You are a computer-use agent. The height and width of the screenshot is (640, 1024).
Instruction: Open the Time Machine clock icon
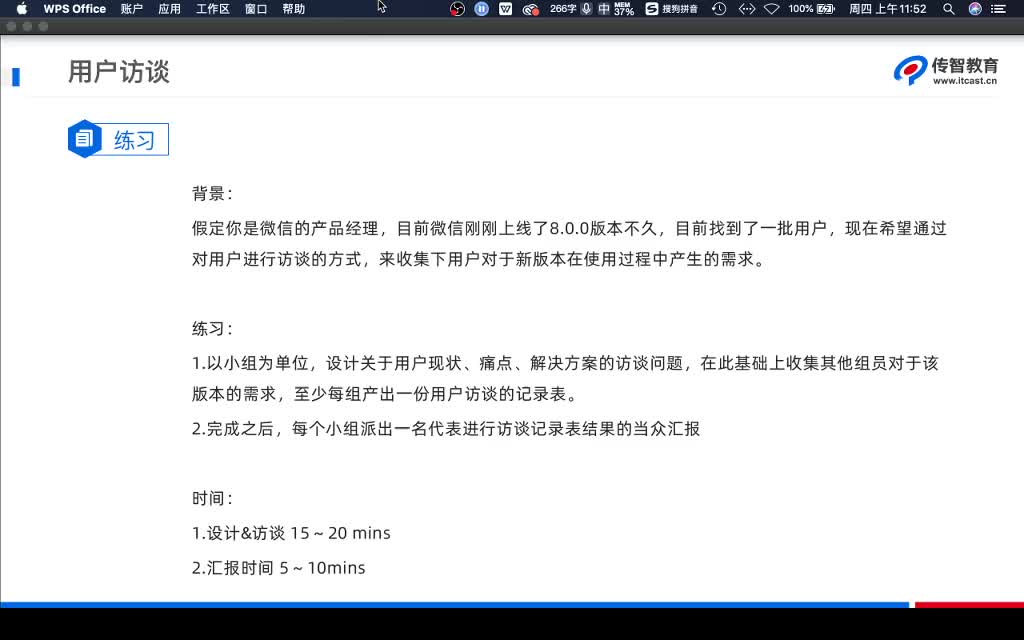click(x=719, y=8)
